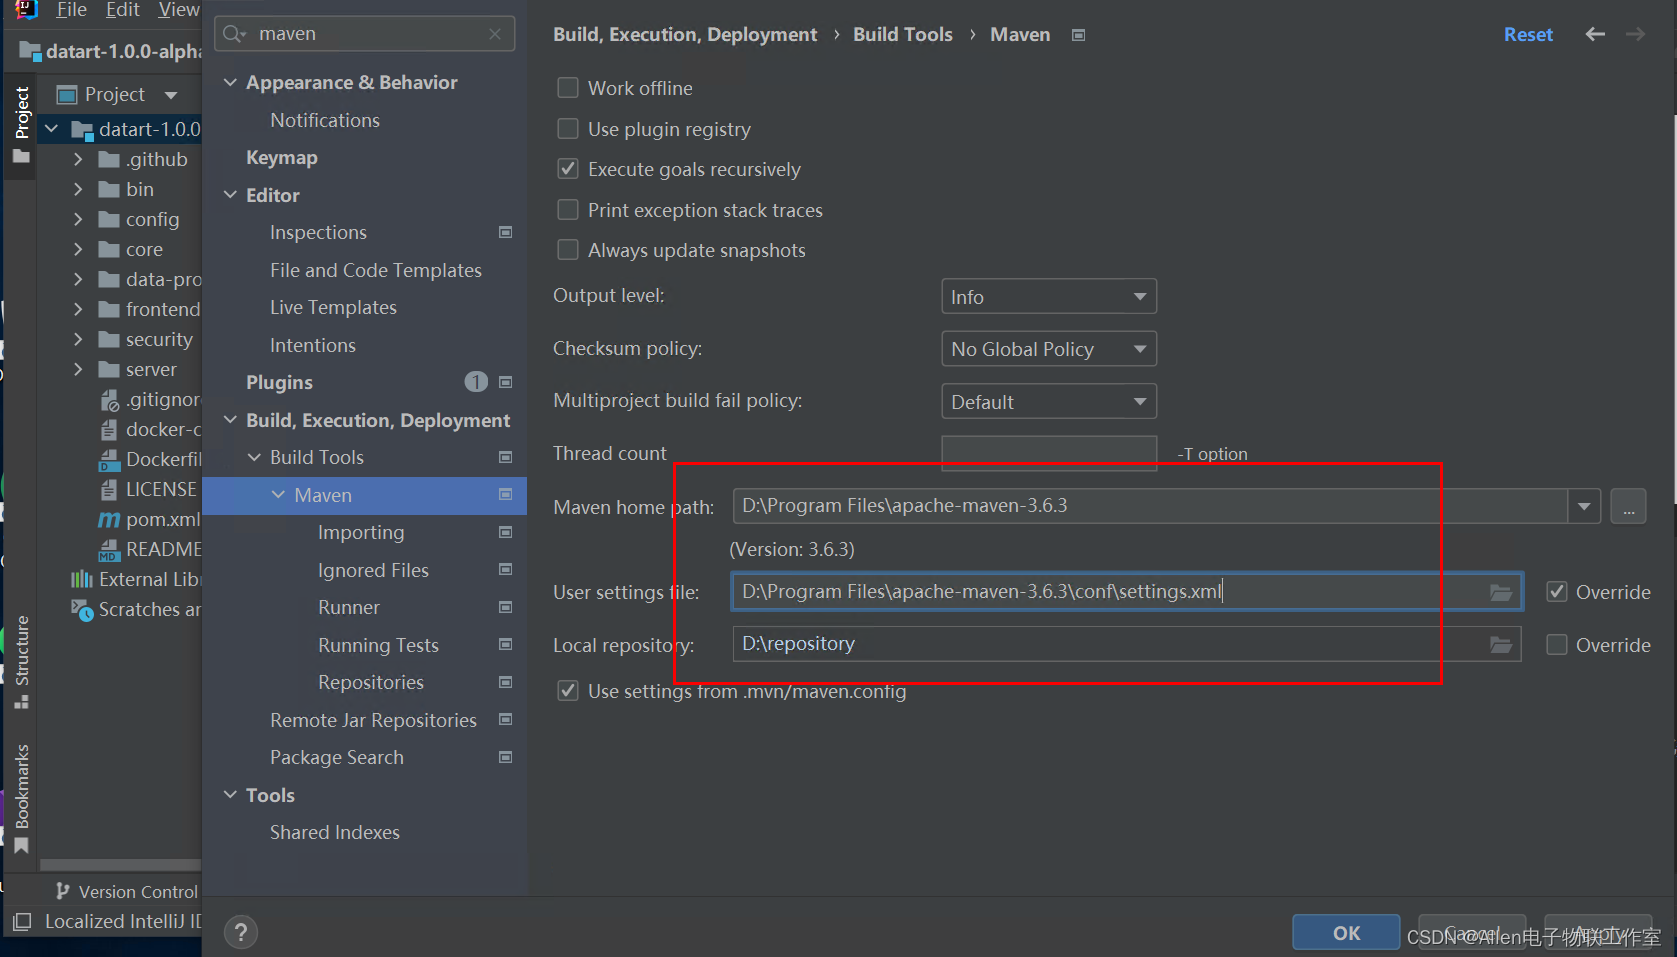Collapse the Maven settings subtree

278,495
